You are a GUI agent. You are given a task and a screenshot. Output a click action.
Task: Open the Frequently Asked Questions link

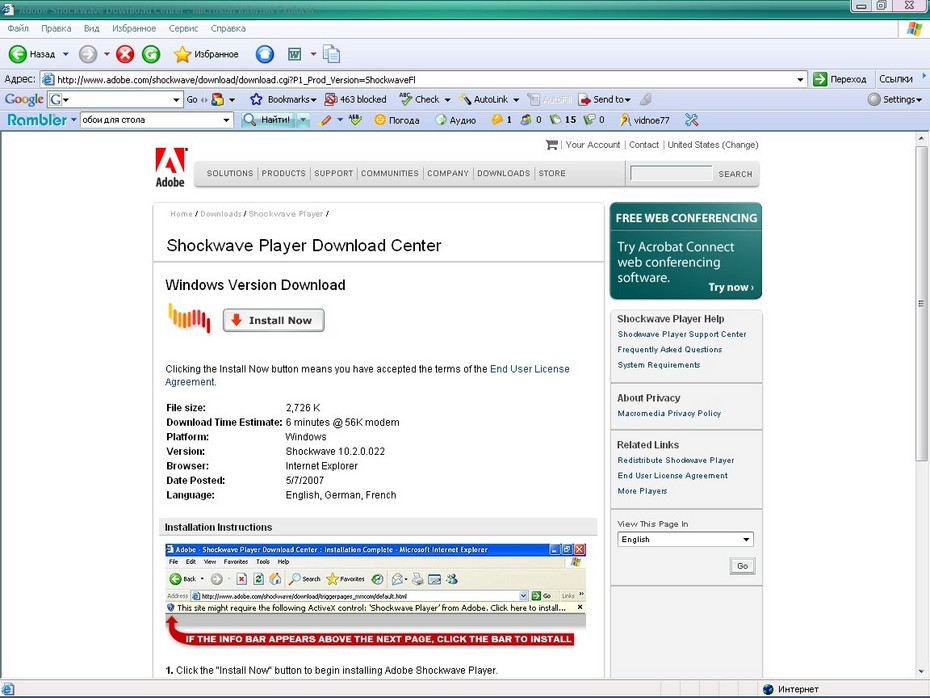coord(670,349)
